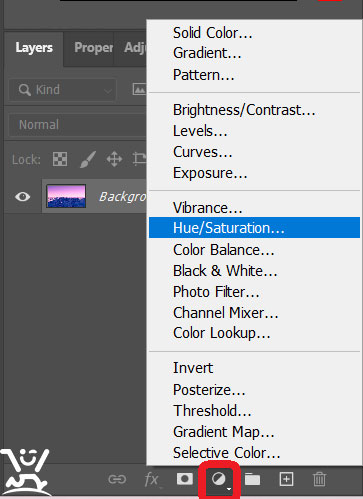Create a new layer
This screenshot has height=499, width=363.
(x=286, y=479)
